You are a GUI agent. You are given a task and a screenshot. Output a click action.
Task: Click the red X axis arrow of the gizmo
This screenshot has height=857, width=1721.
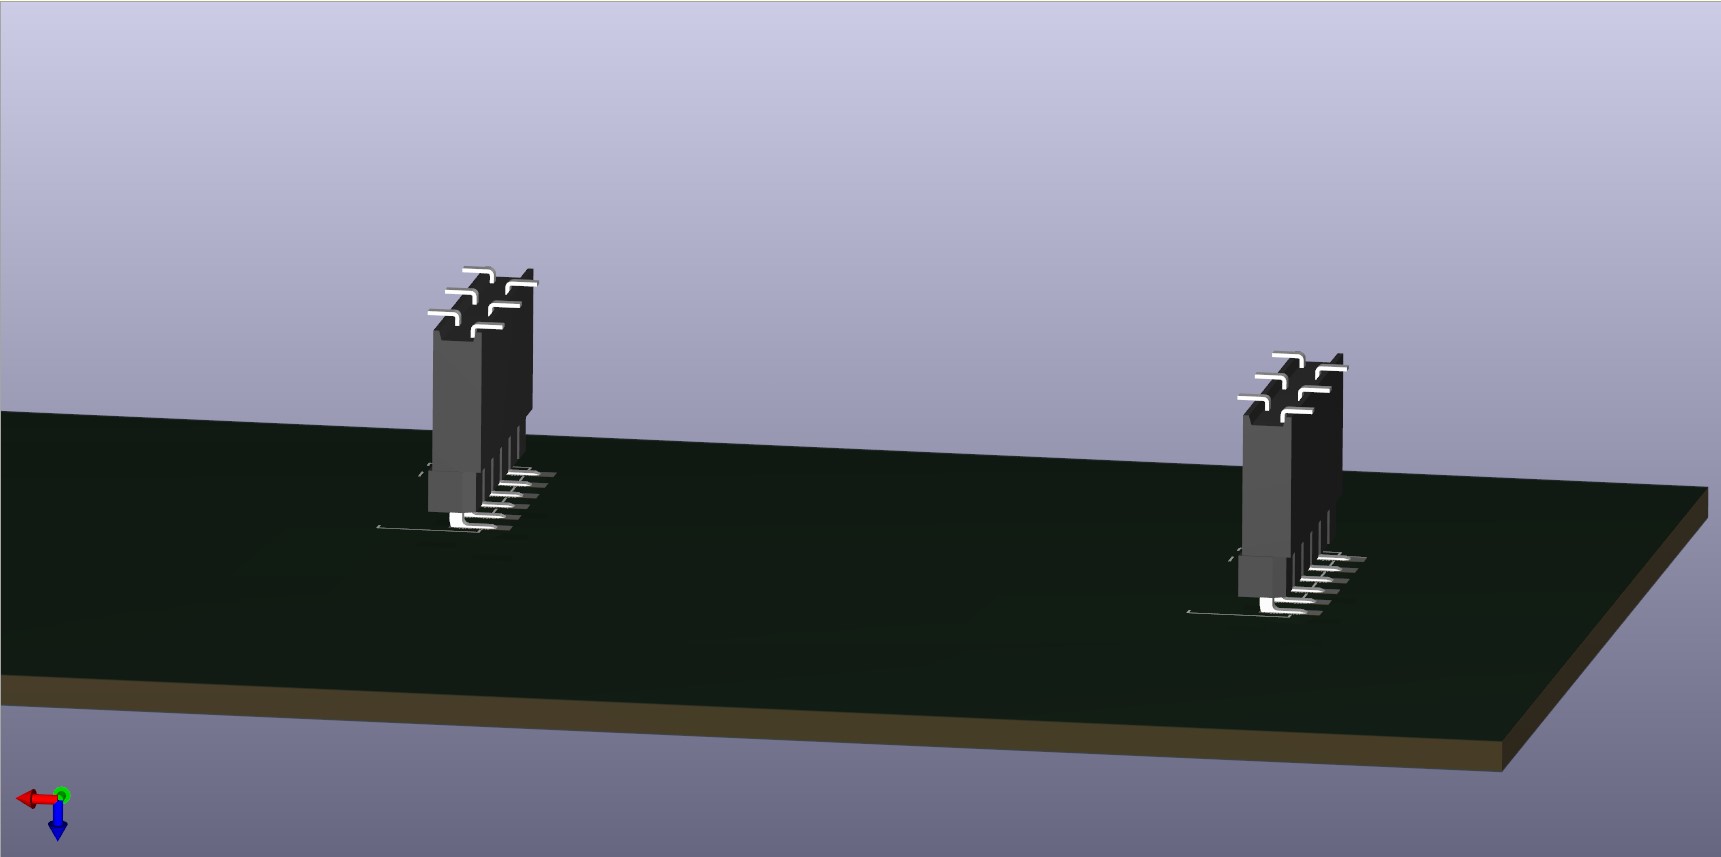coord(35,799)
